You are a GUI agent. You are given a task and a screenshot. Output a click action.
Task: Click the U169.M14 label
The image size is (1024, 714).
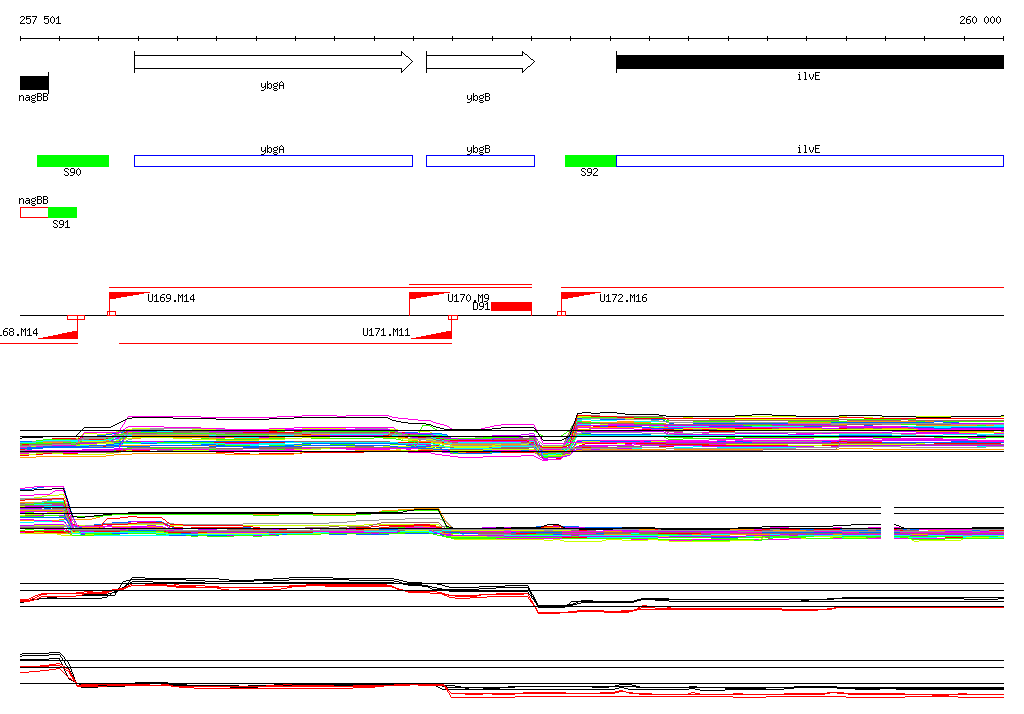[x=171, y=299]
